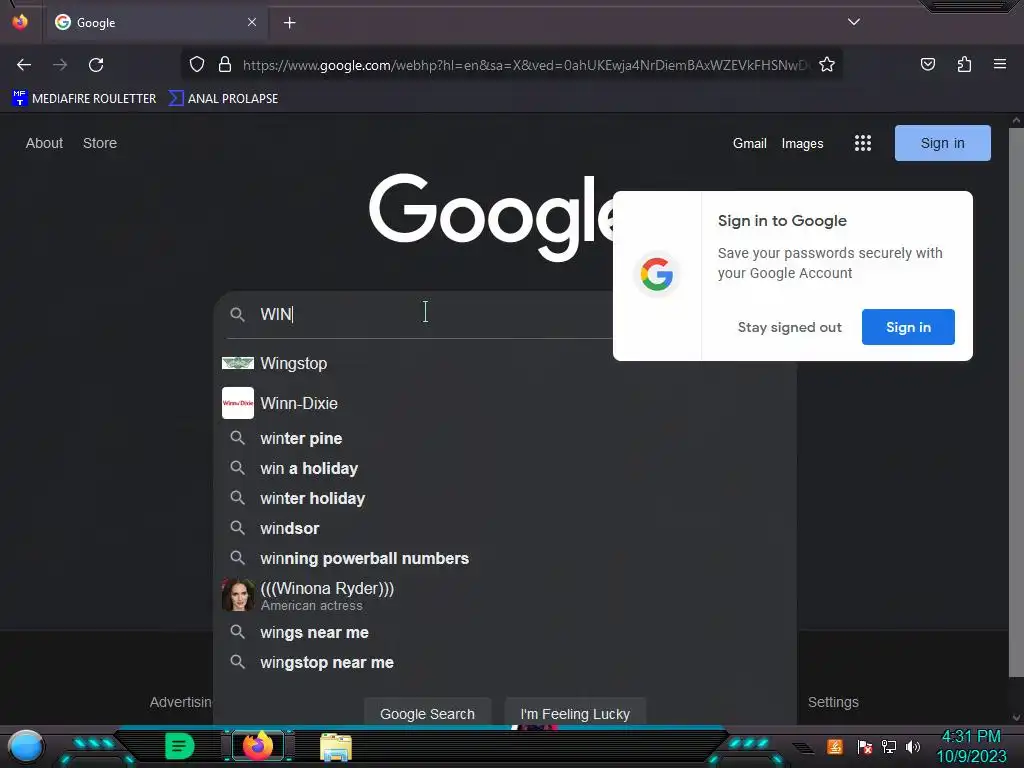Click the volume speaker tray icon
Image resolution: width=1024 pixels, height=768 pixels.
pos(913,746)
